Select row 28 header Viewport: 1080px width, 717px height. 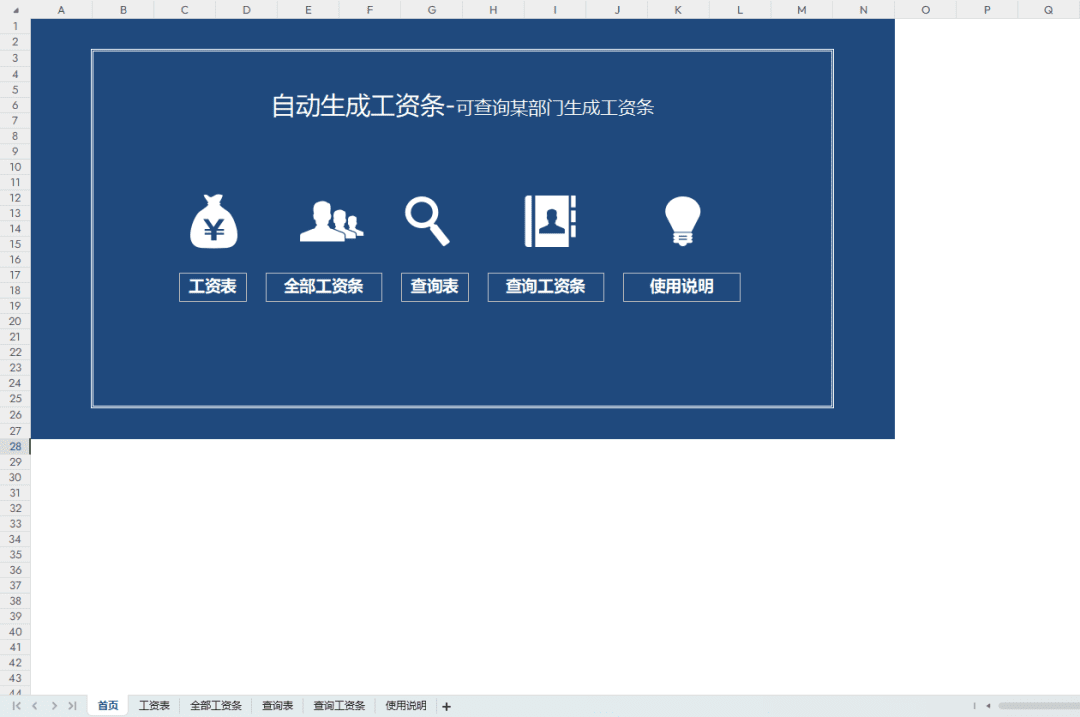(15, 446)
